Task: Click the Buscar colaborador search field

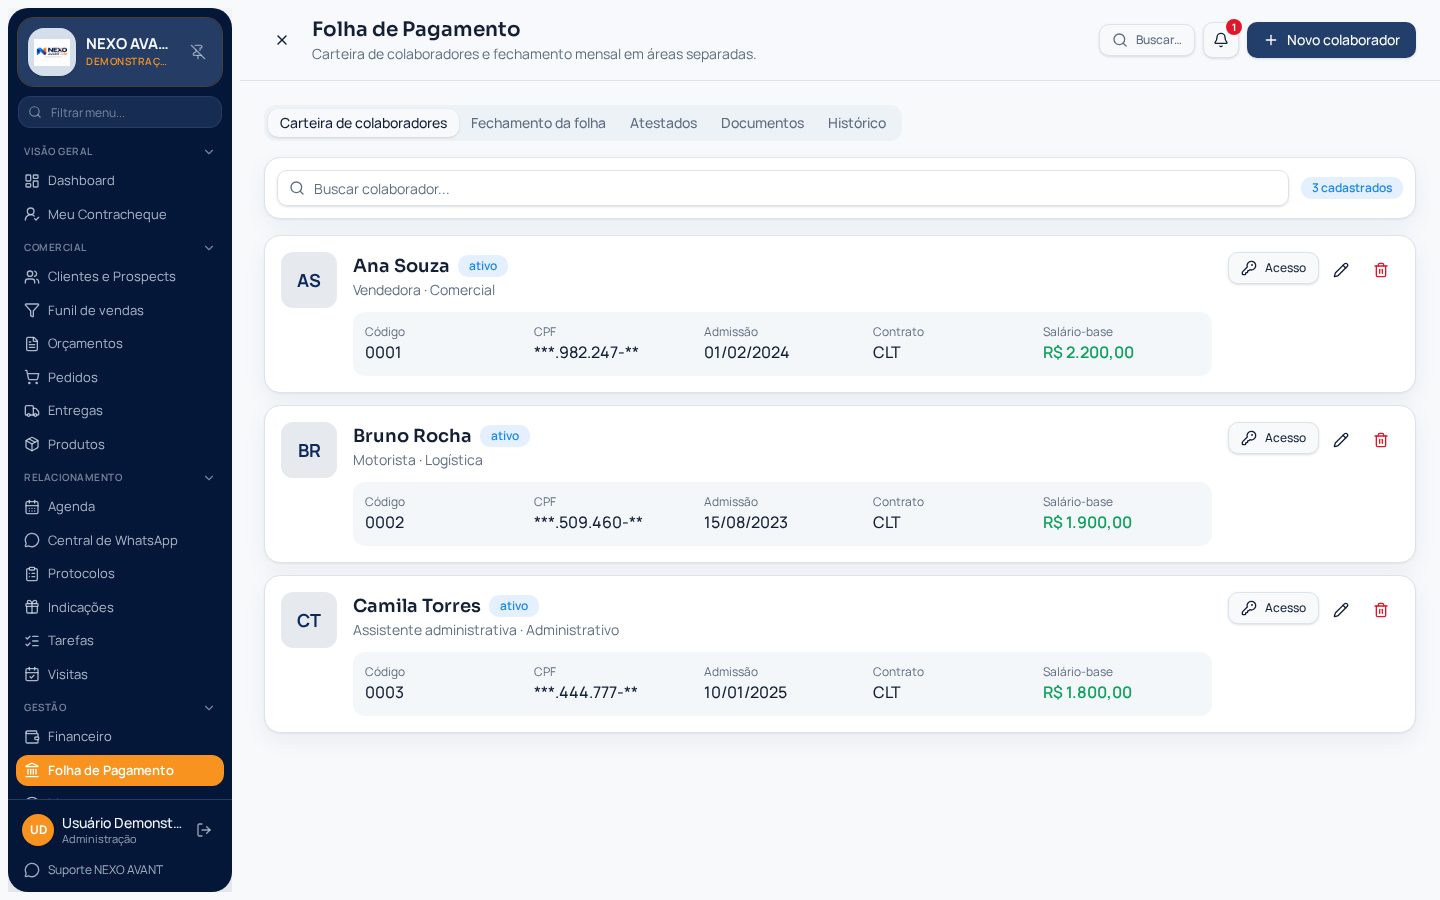Action: point(782,188)
